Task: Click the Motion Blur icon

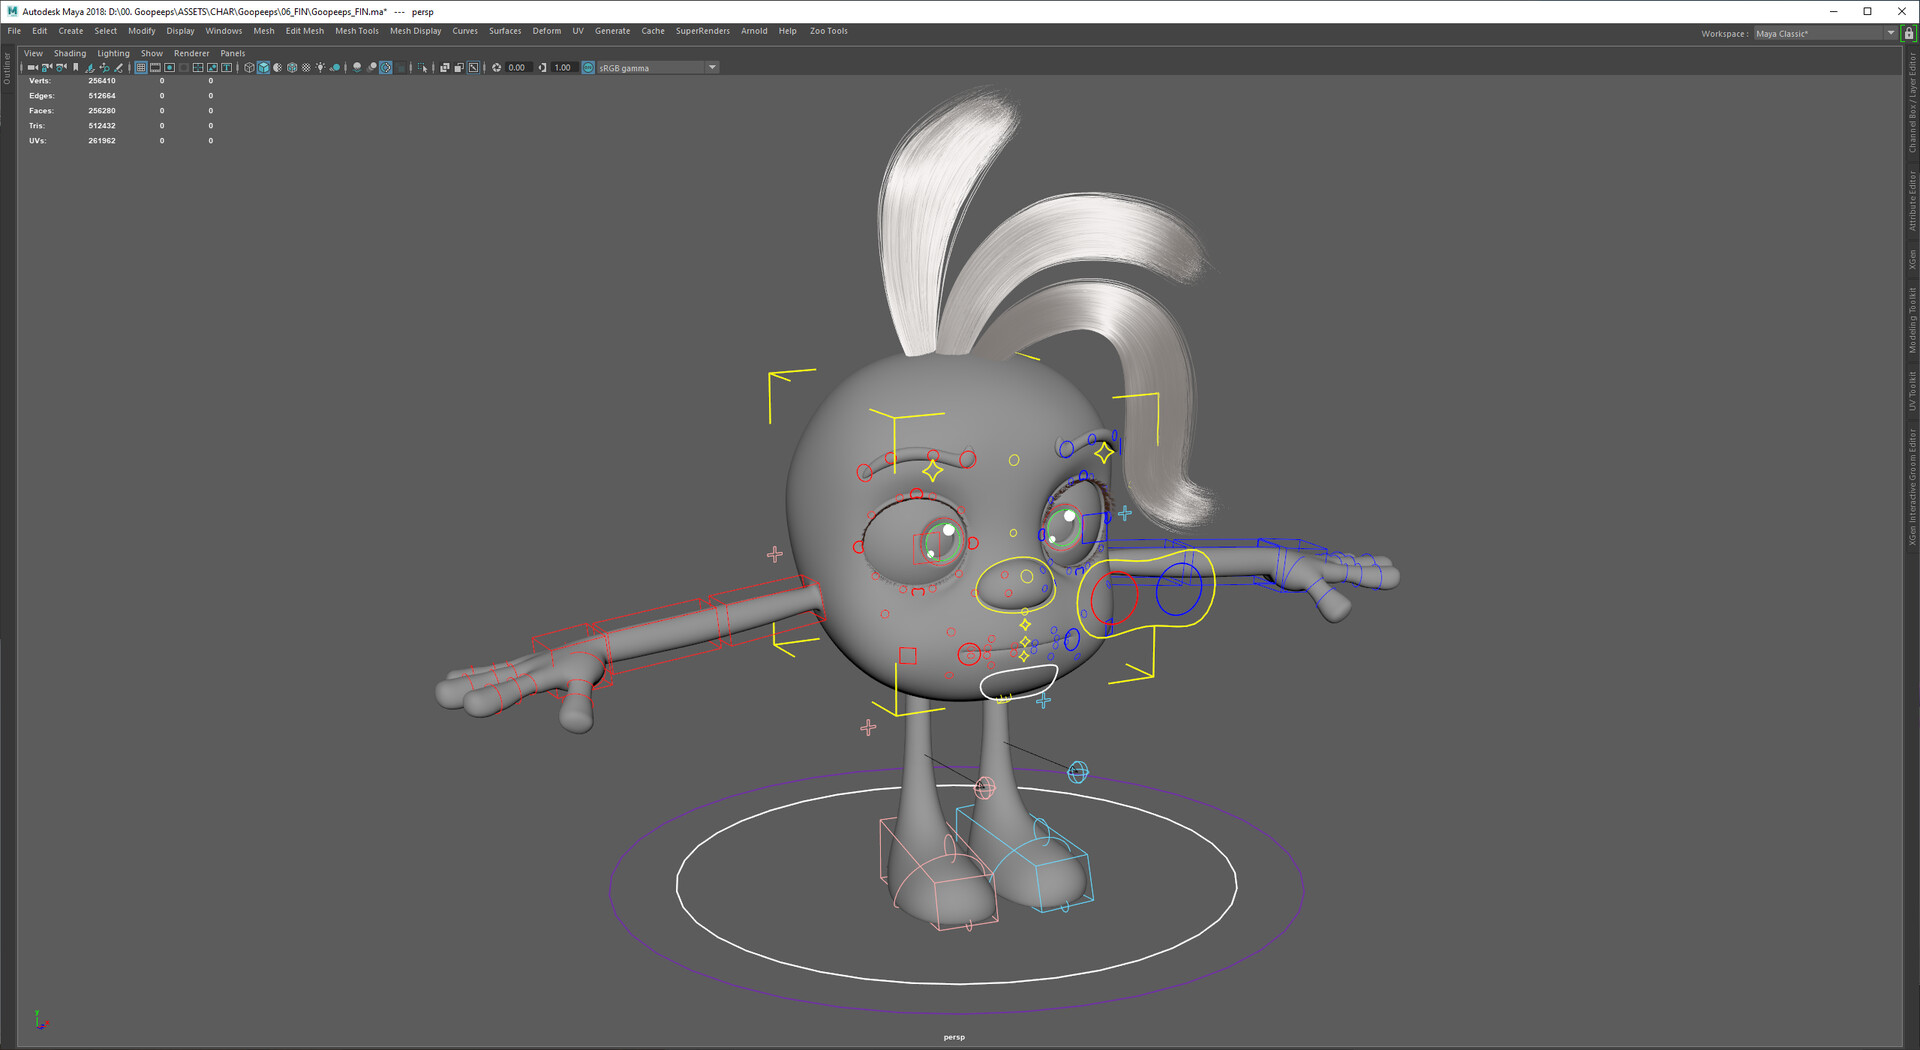Action: pos(371,67)
